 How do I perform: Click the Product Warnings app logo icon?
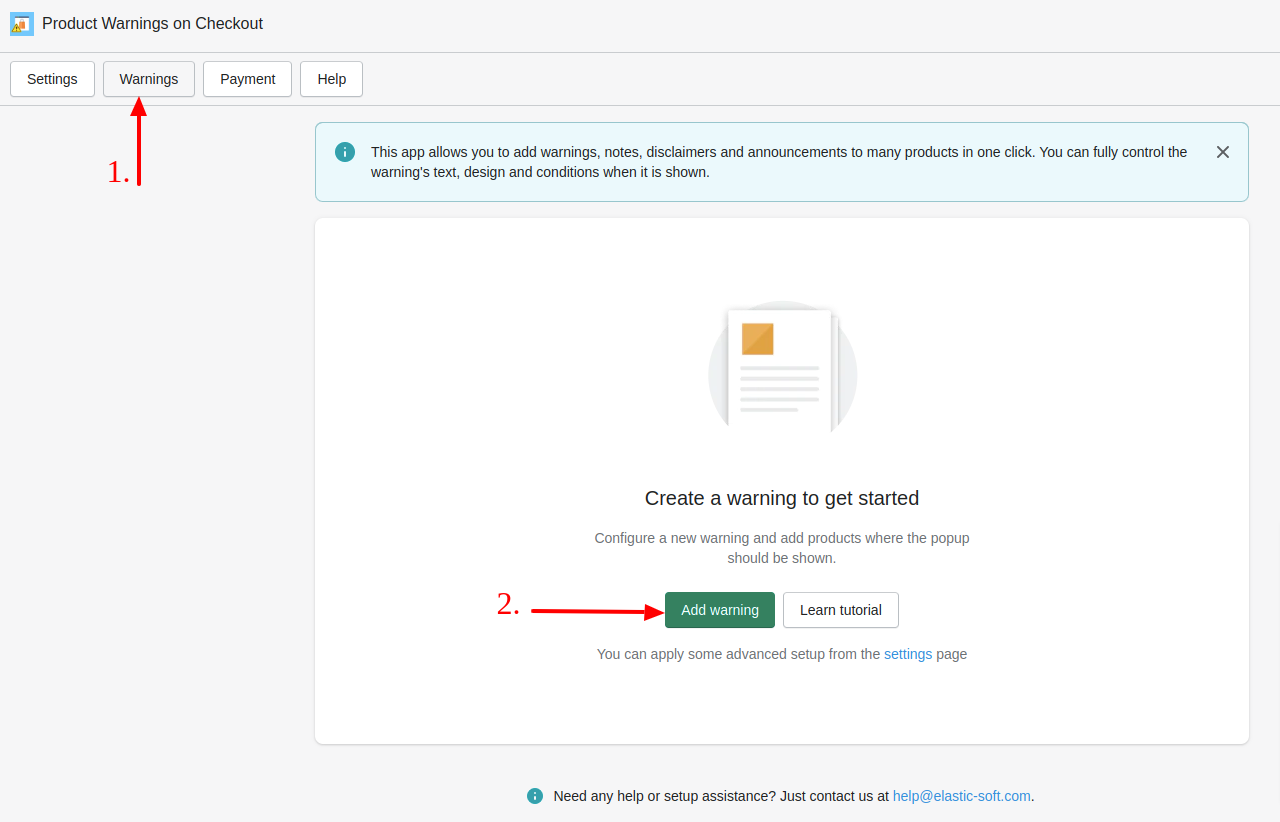point(22,24)
